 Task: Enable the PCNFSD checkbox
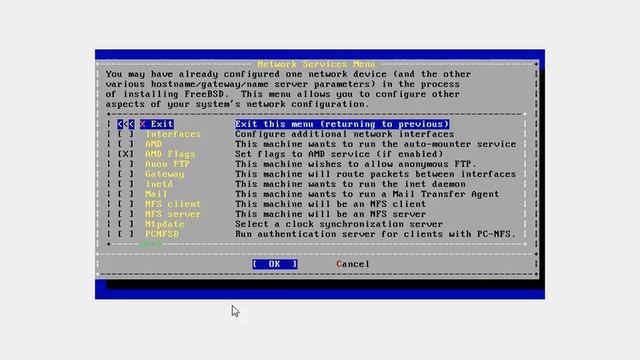point(126,234)
